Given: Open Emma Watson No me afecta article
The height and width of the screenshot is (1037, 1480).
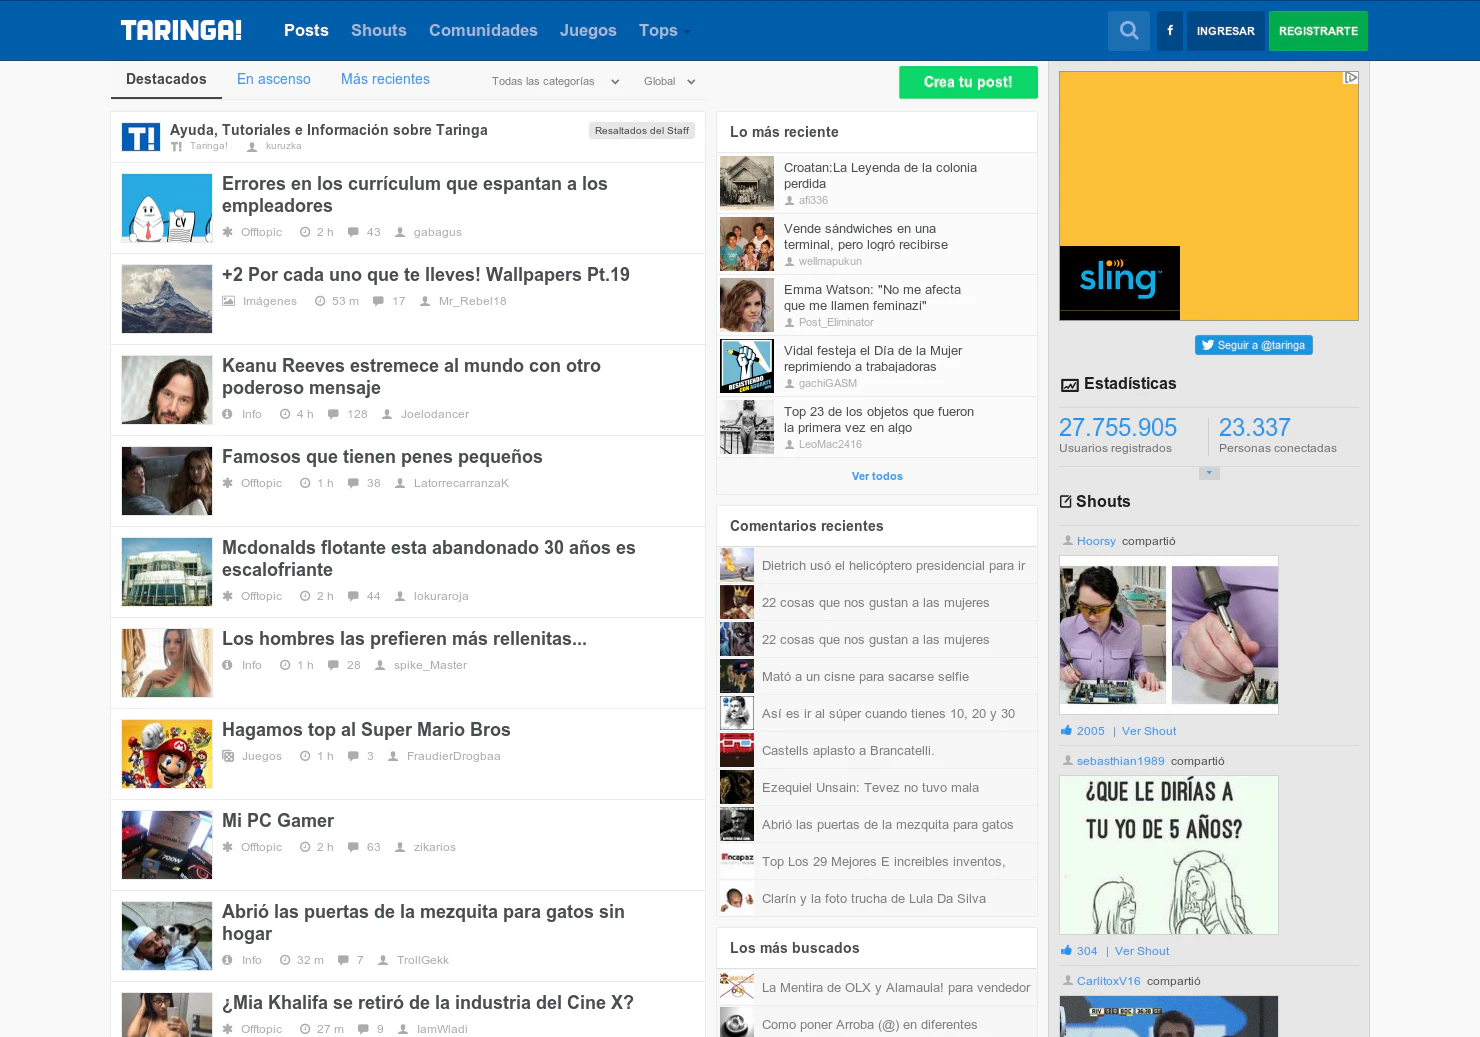Looking at the screenshot, I should [x=872, y=298].
